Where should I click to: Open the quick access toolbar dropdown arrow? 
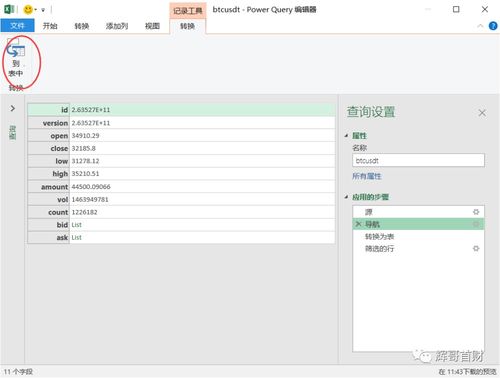tap(43, 10)
